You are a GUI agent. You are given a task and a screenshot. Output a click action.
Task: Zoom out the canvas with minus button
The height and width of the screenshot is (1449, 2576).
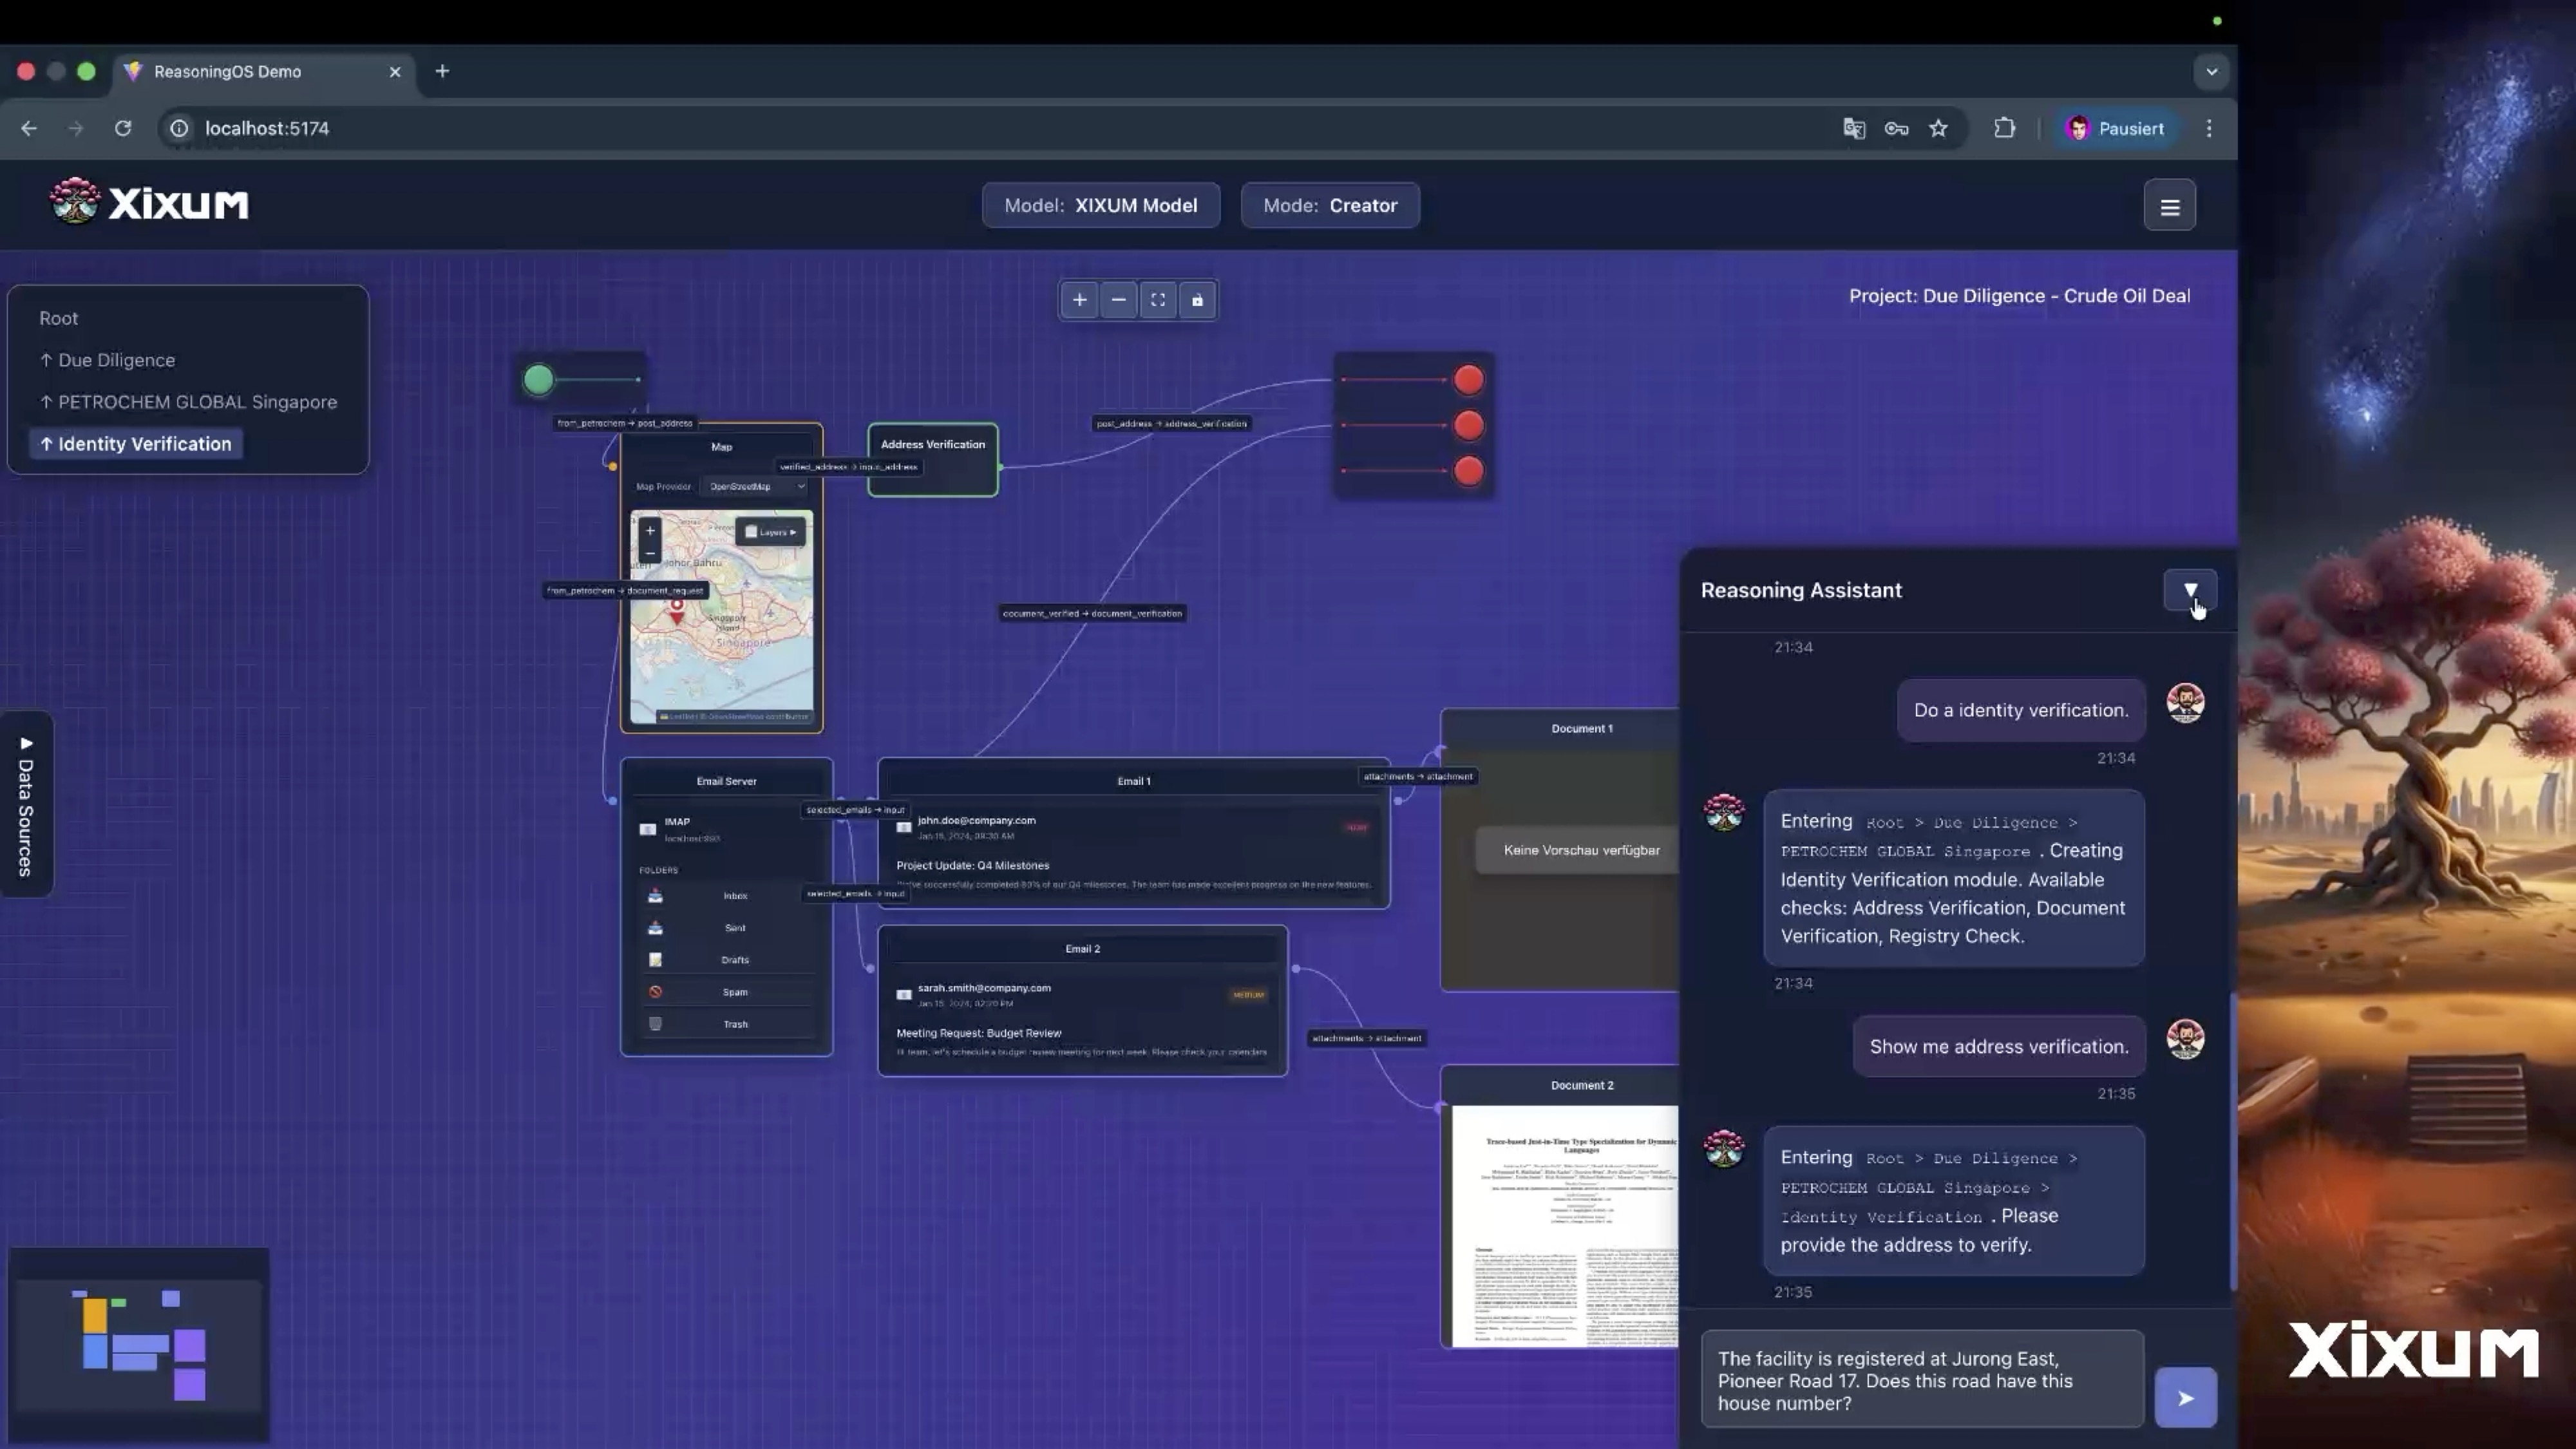click(x=1118, y=300)
